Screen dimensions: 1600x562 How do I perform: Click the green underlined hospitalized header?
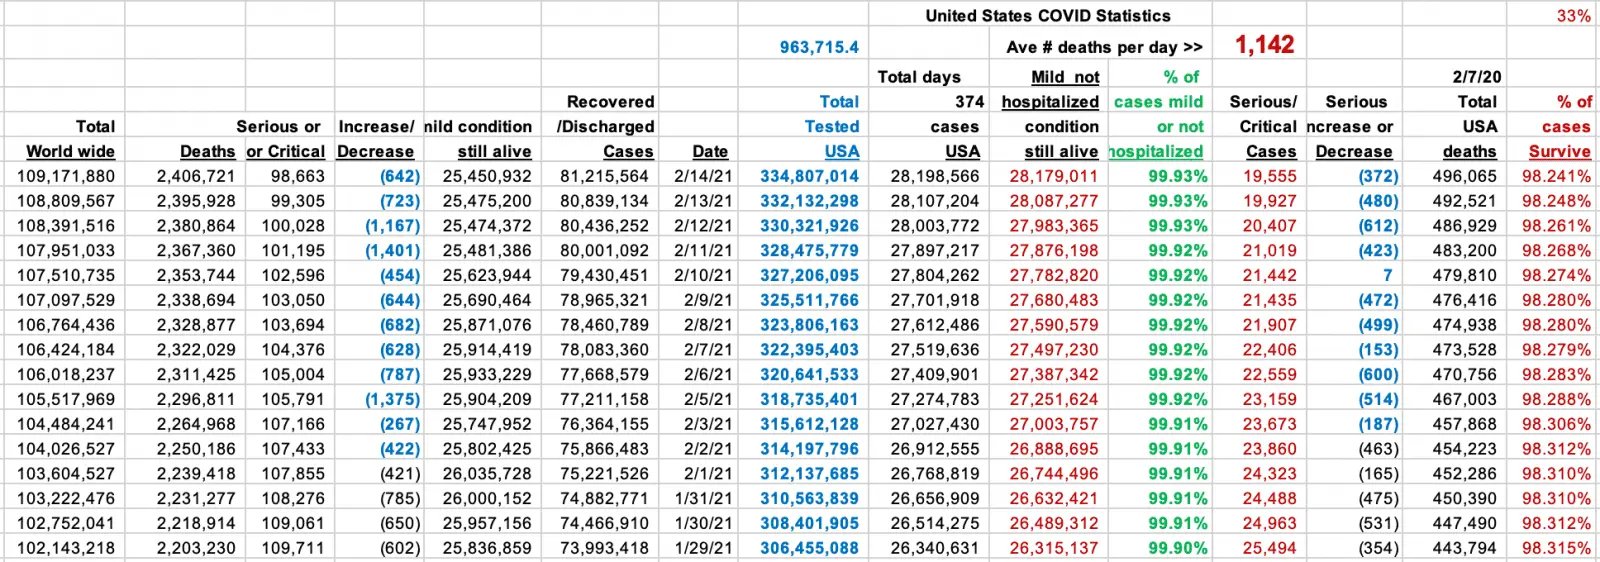click(x=1155, y=151)
